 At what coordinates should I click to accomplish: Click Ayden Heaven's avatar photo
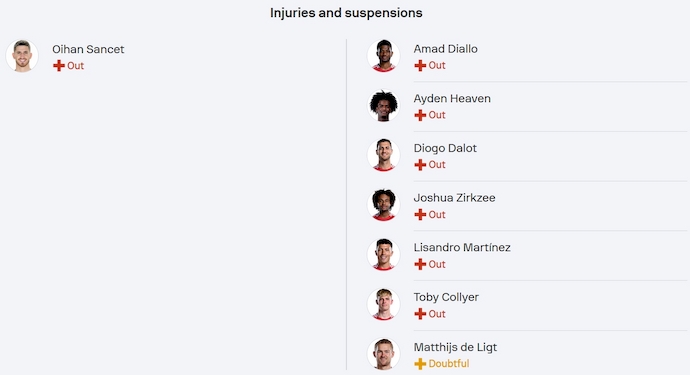pos(383,105)
